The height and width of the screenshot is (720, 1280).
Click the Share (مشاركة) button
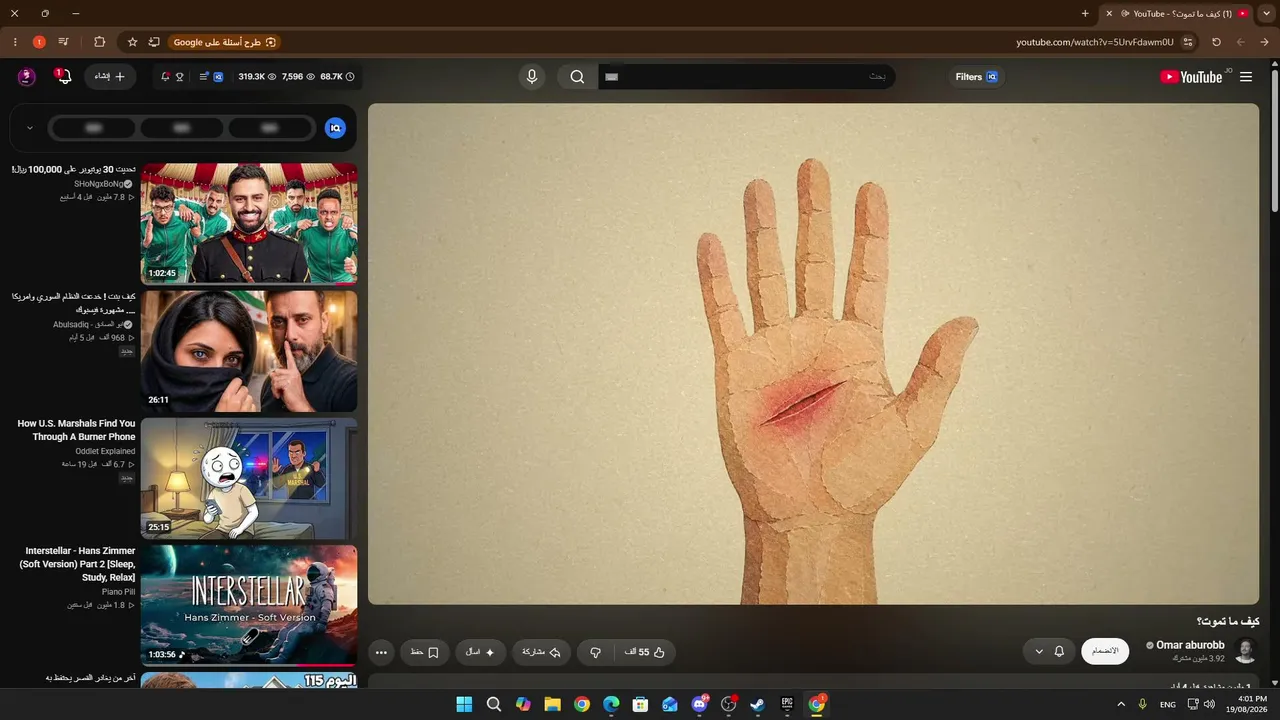pos(542,652)
